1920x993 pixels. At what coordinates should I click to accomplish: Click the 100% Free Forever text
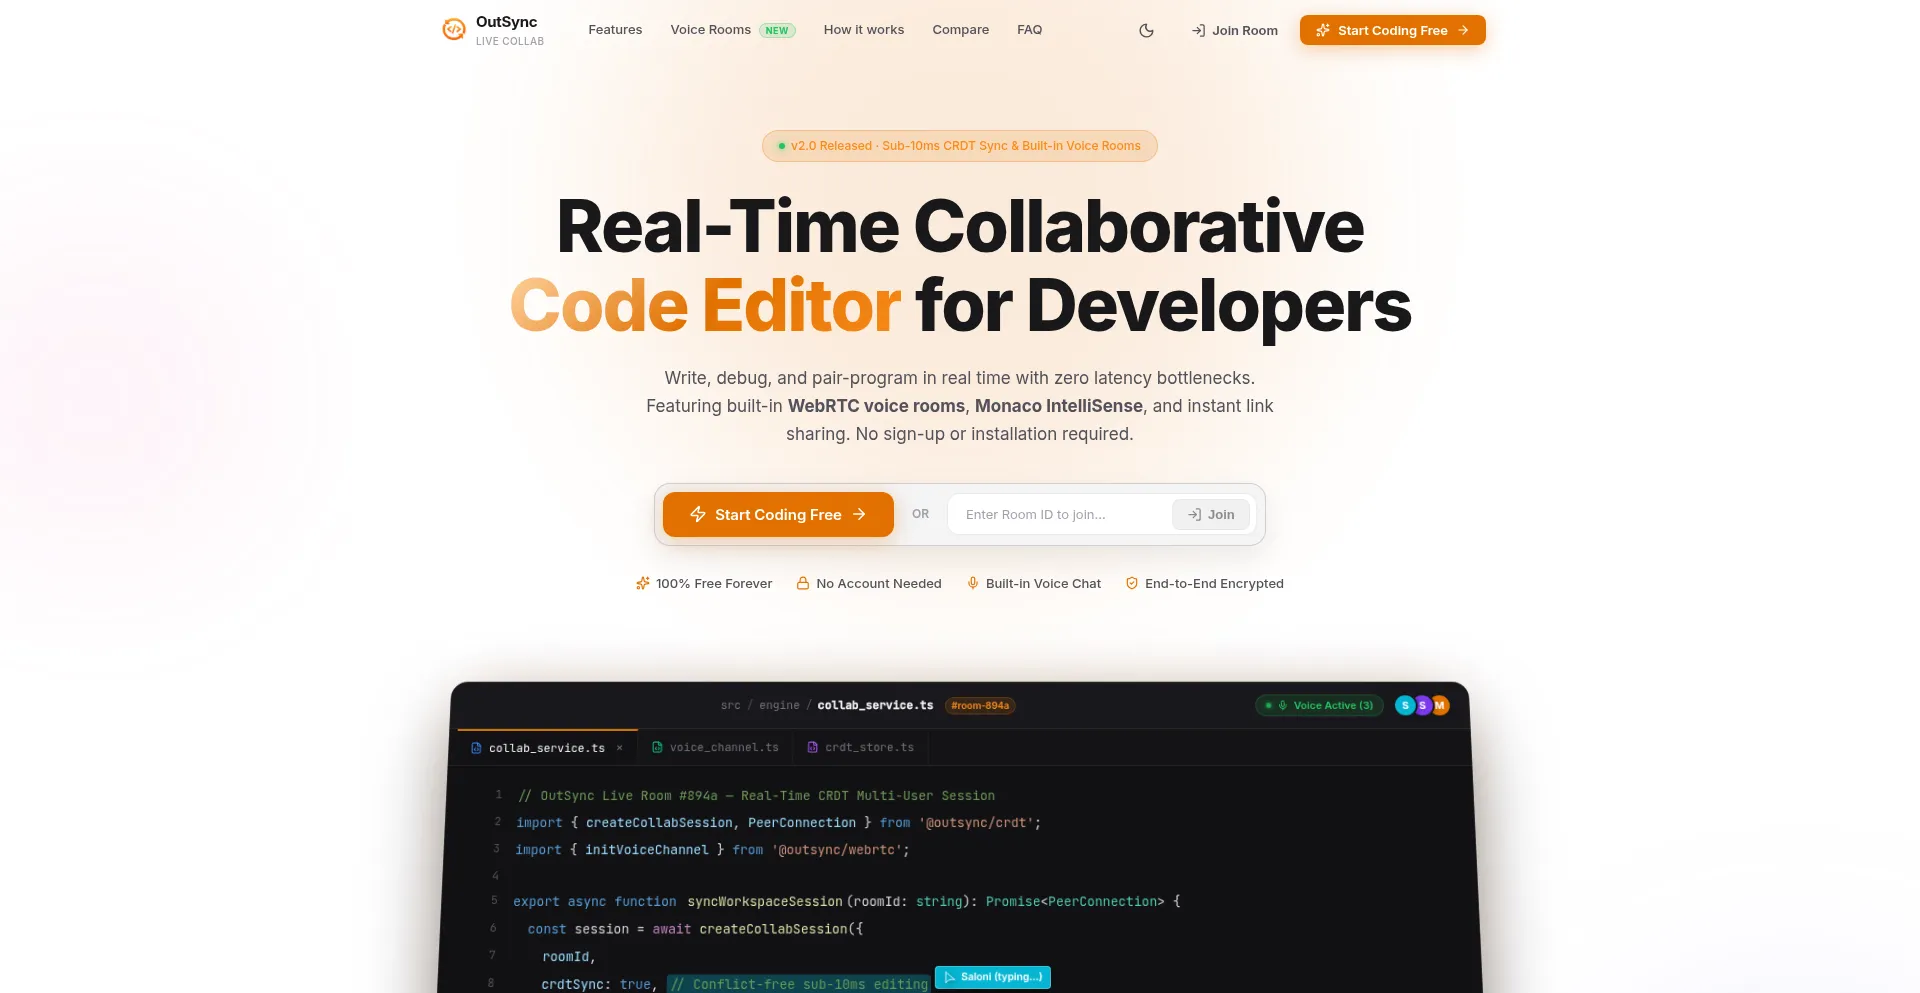pyautogui.click(x=714, y=583)
